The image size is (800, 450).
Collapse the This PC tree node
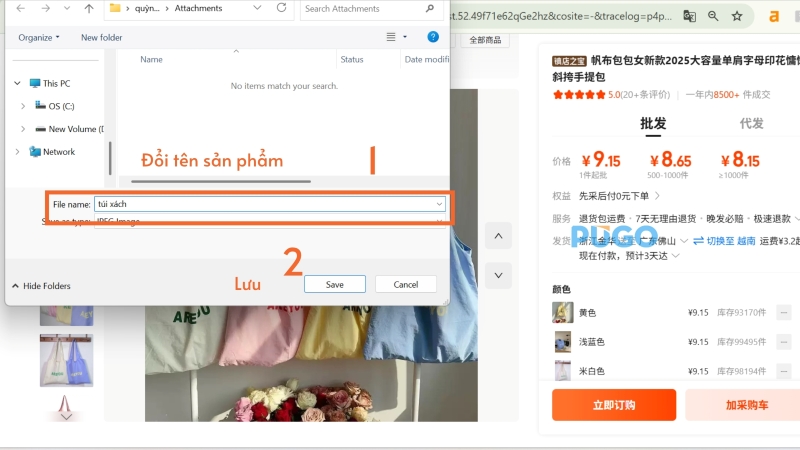coord(17,83)
